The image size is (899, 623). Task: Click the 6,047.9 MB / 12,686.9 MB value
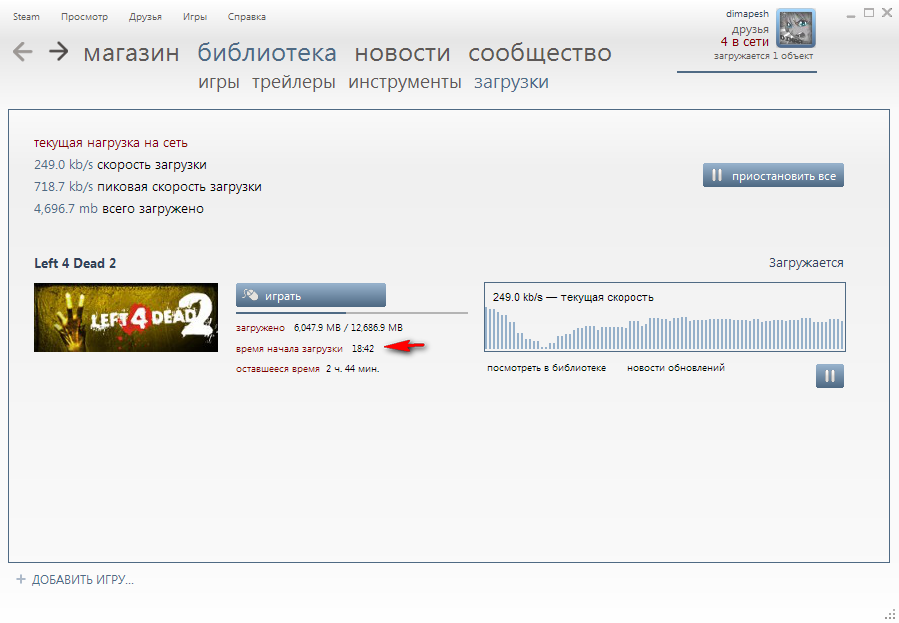(348, 328)
